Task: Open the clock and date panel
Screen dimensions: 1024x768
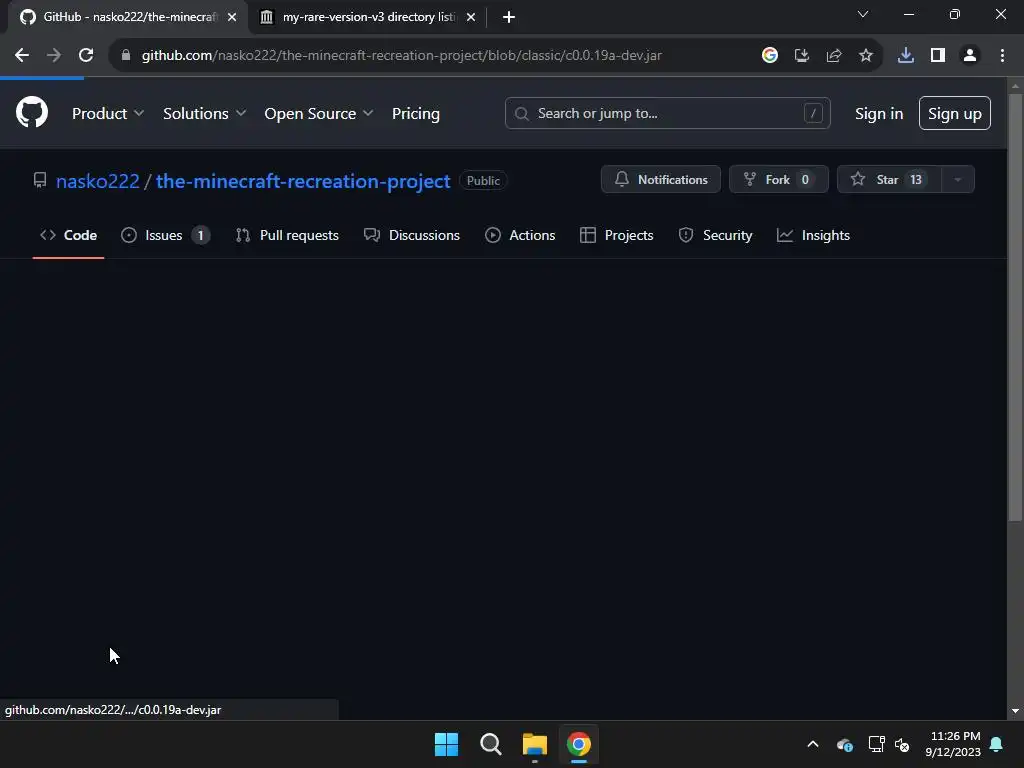Action: coord(953,744)
